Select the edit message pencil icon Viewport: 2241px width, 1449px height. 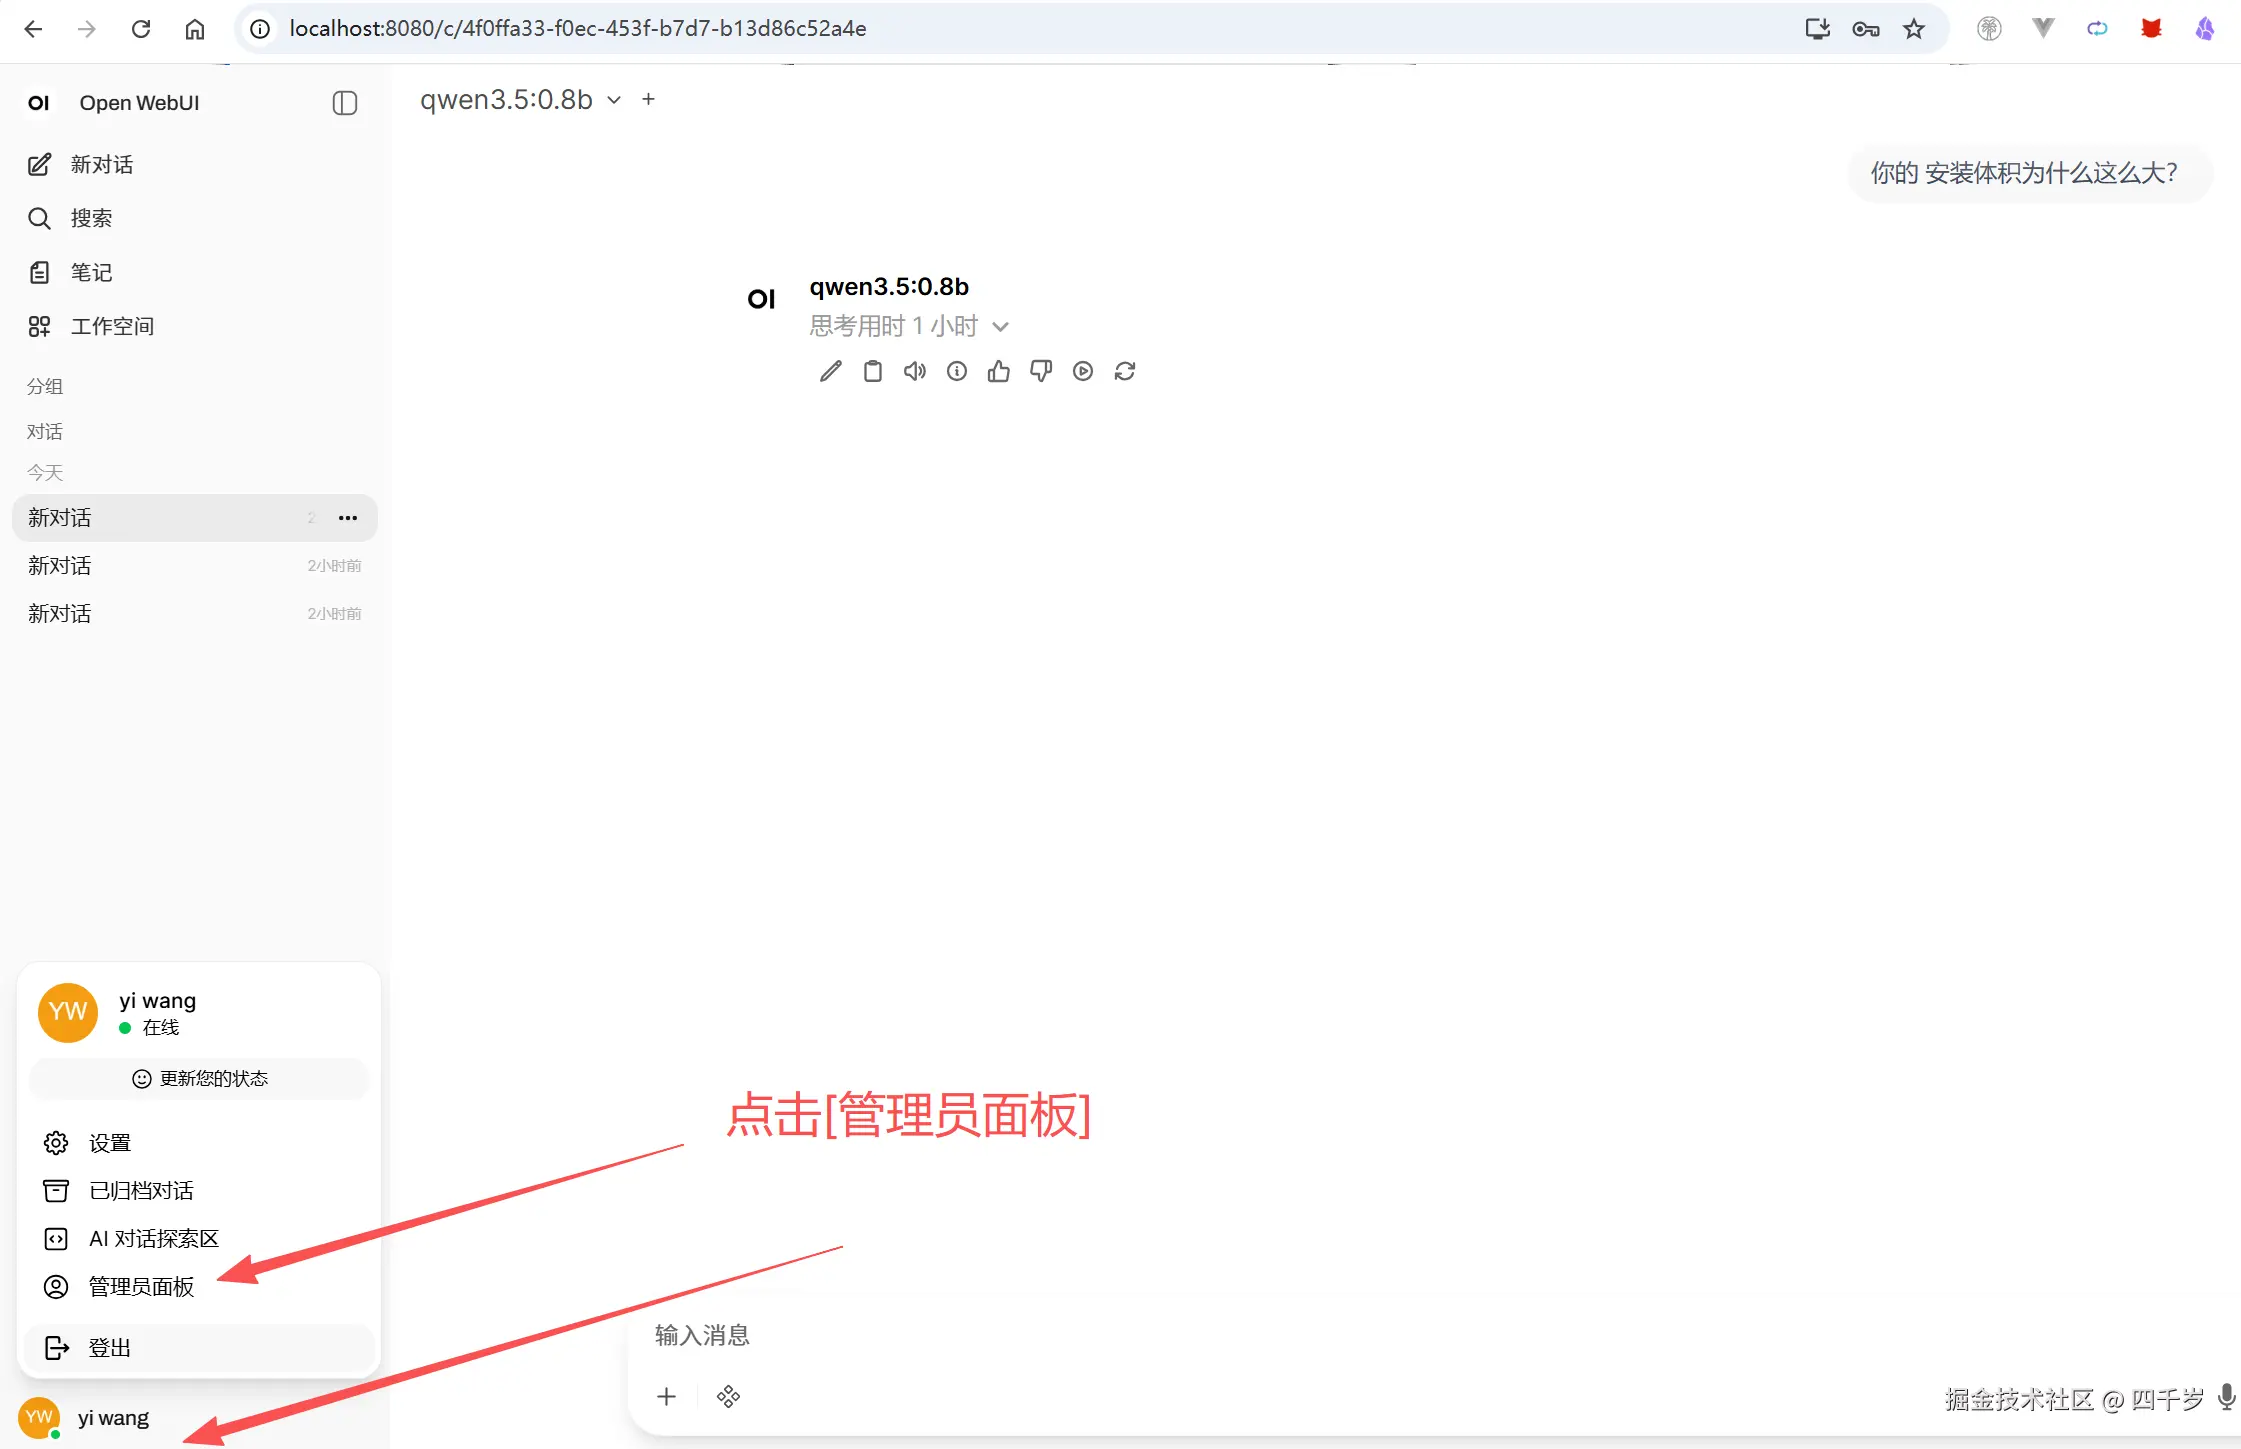pos(829,371)
